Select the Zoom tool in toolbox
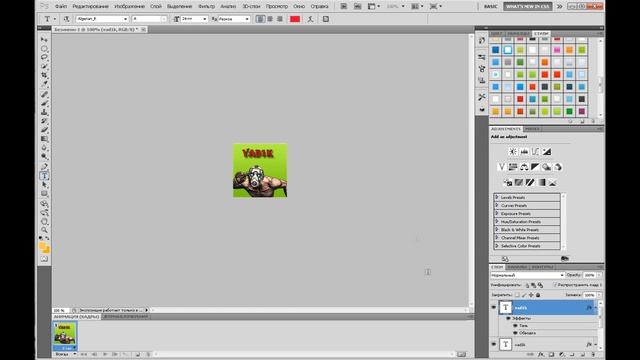This screenshot has width=640, height=360. [x=44, y=230]
